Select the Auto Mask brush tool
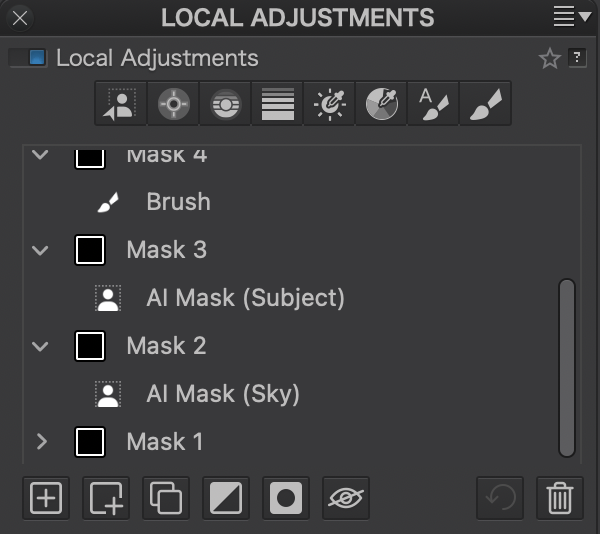The height and width of the screenshot is (534, 600). (x=433, y=104)
